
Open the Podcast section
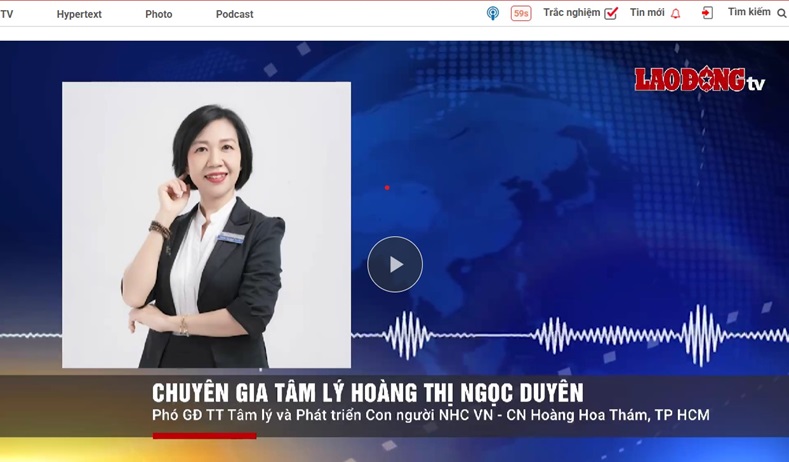click(234, 14)
